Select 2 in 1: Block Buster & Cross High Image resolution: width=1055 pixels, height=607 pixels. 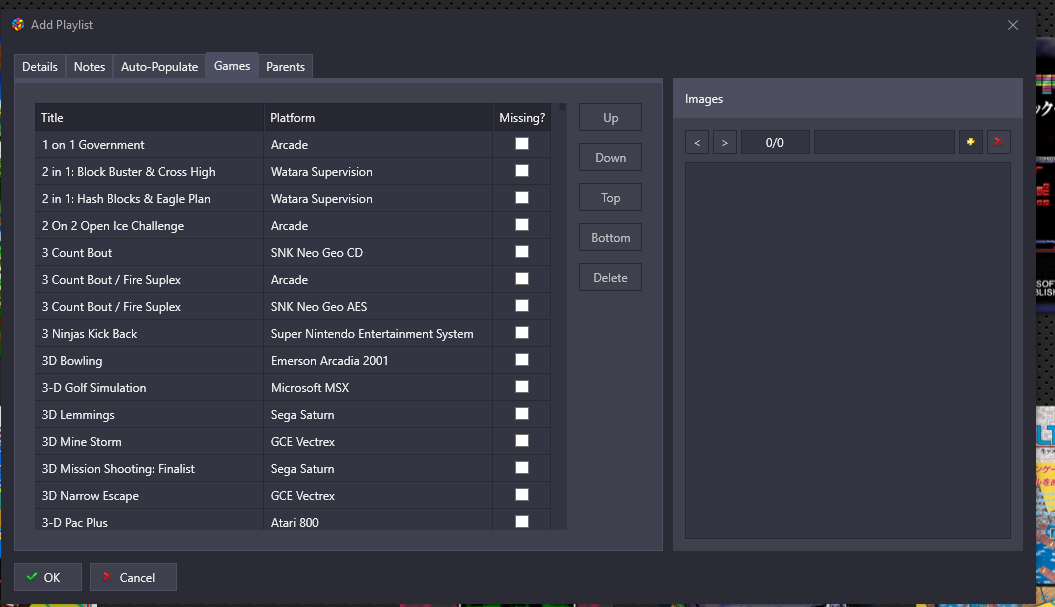pos(129,172)
